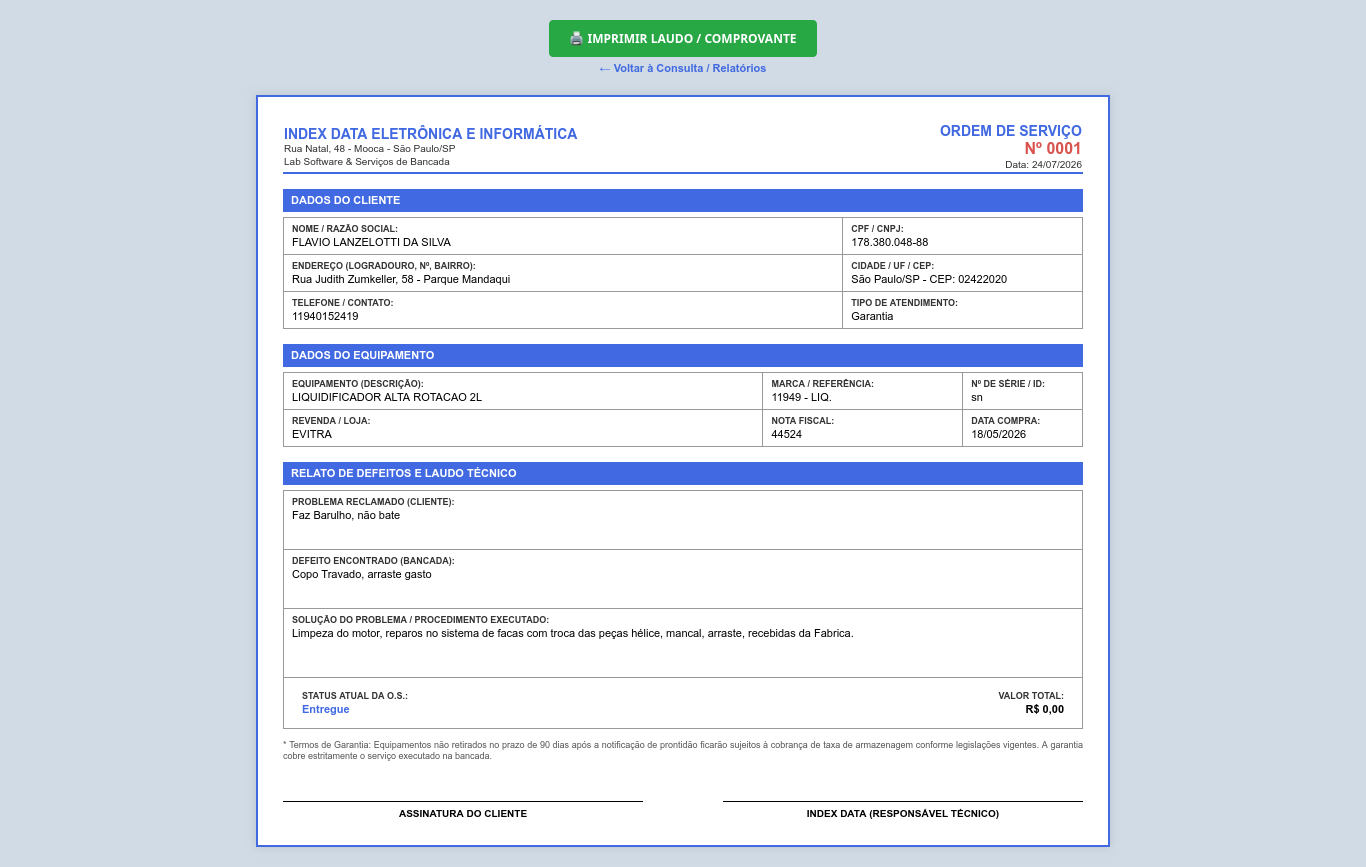
Task: Select the CPF value 178.380.048-88
Action: coord(890,242)
